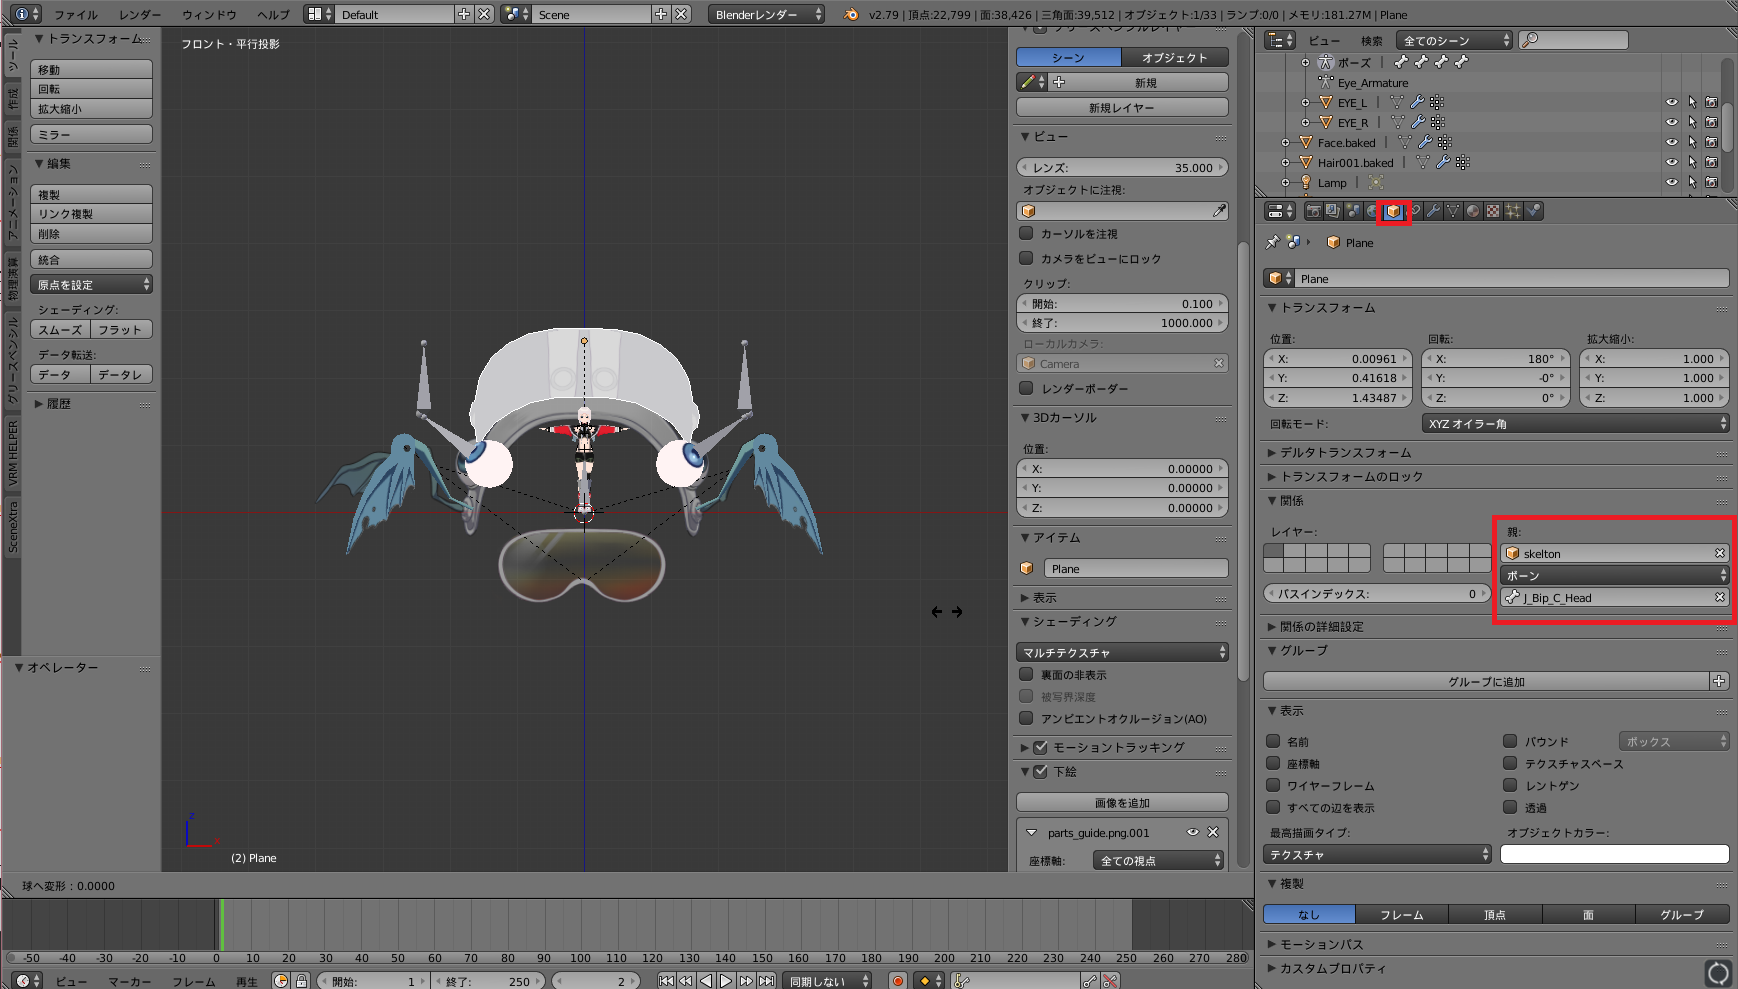The image size is (1738, 989).
Task: Open the ファイル menu
Action: click(76, 14)
